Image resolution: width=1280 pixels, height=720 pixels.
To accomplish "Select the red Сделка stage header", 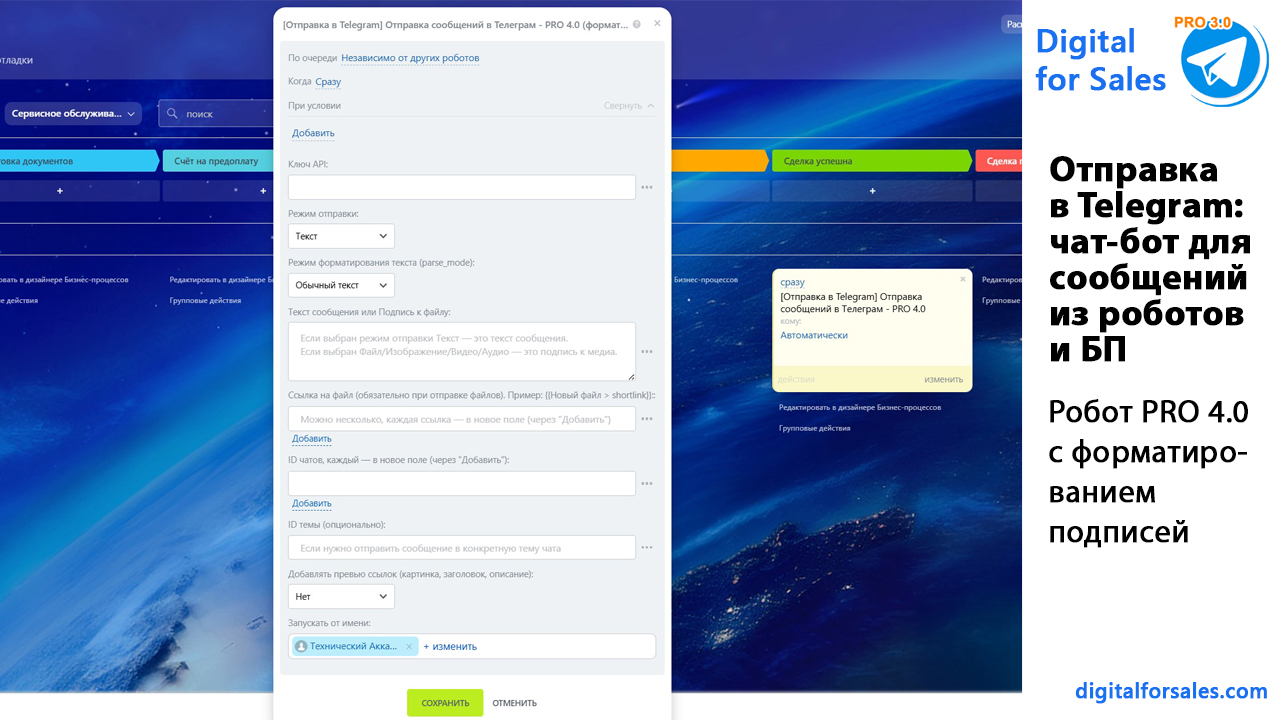I will [x=999, y=160].
